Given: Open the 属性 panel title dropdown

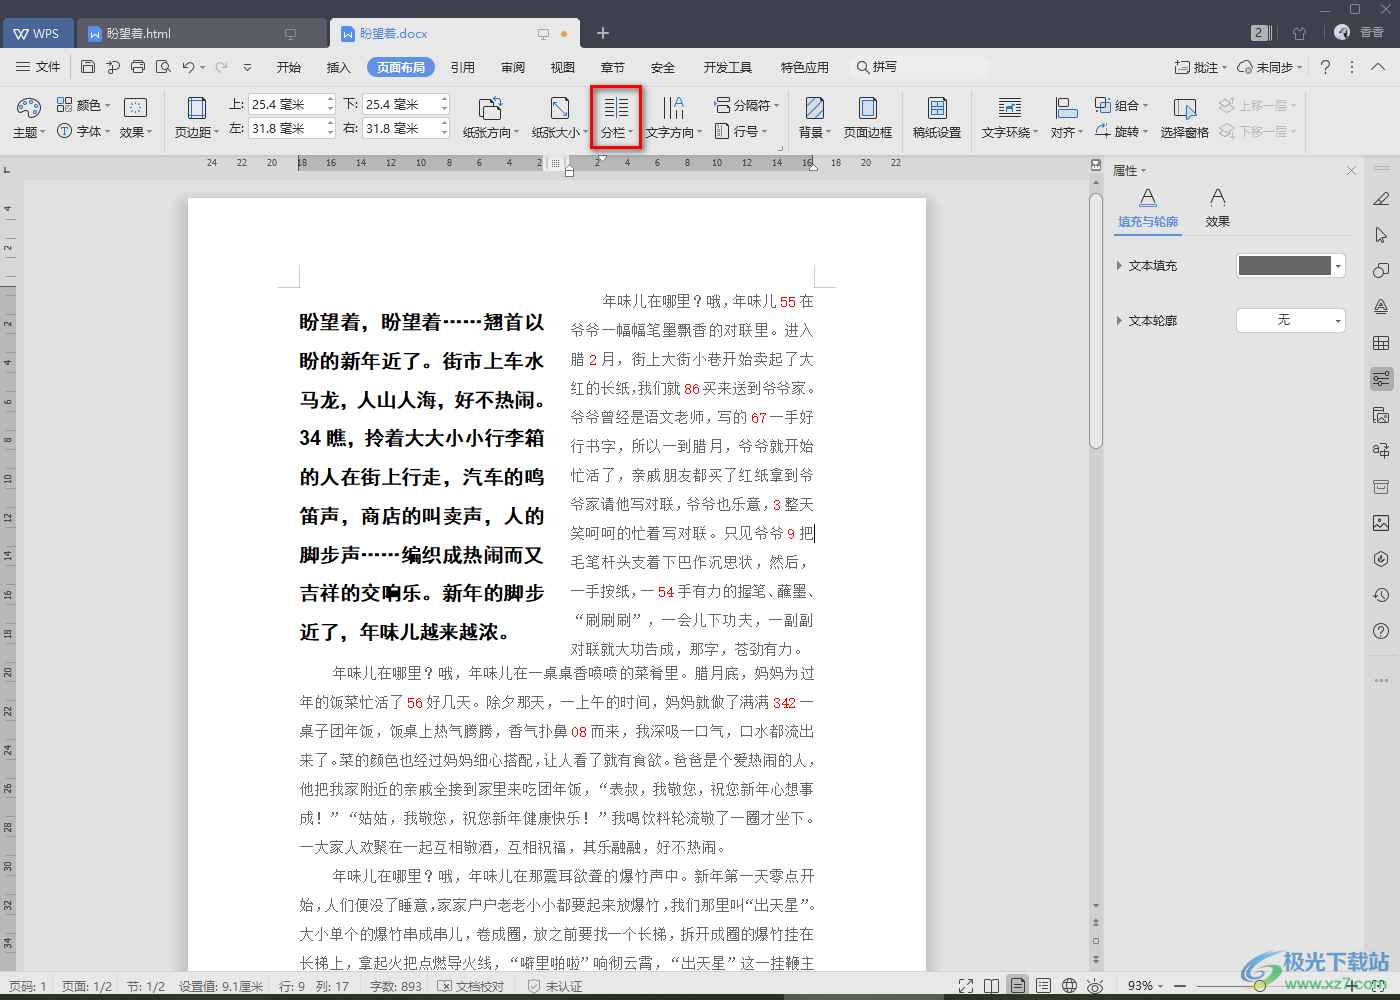Looking at the screenshot, I should [1130, 171].
